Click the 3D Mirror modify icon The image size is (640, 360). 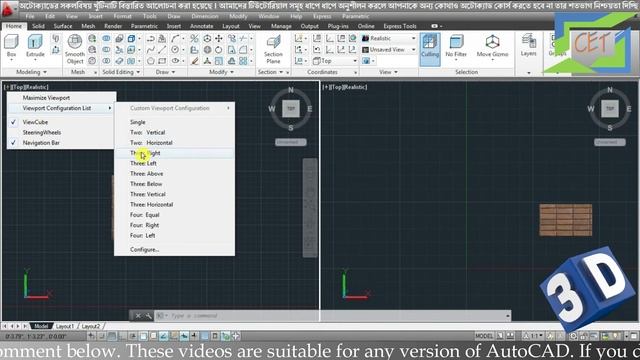click(x=194, y=38)
